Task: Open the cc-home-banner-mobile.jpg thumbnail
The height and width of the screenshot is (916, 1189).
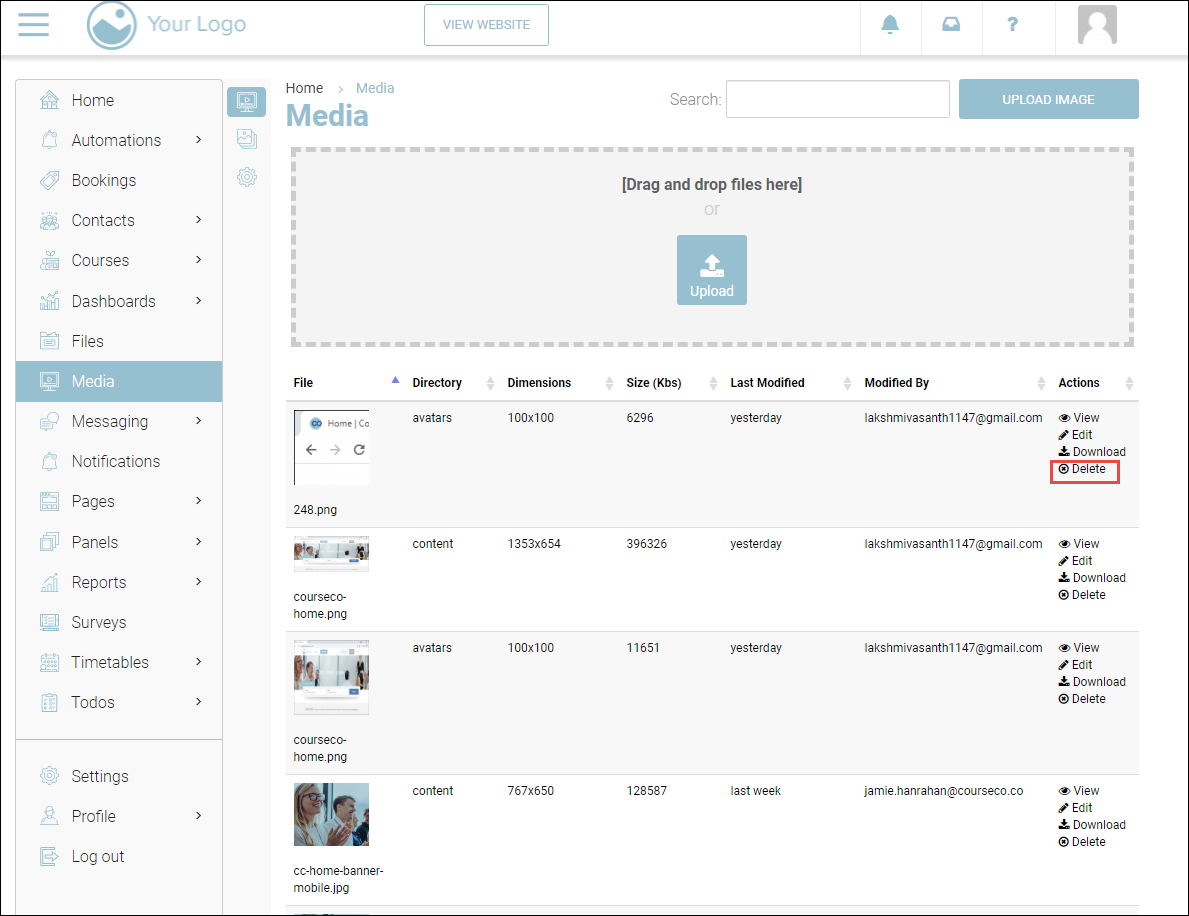Action: point(331,814)
